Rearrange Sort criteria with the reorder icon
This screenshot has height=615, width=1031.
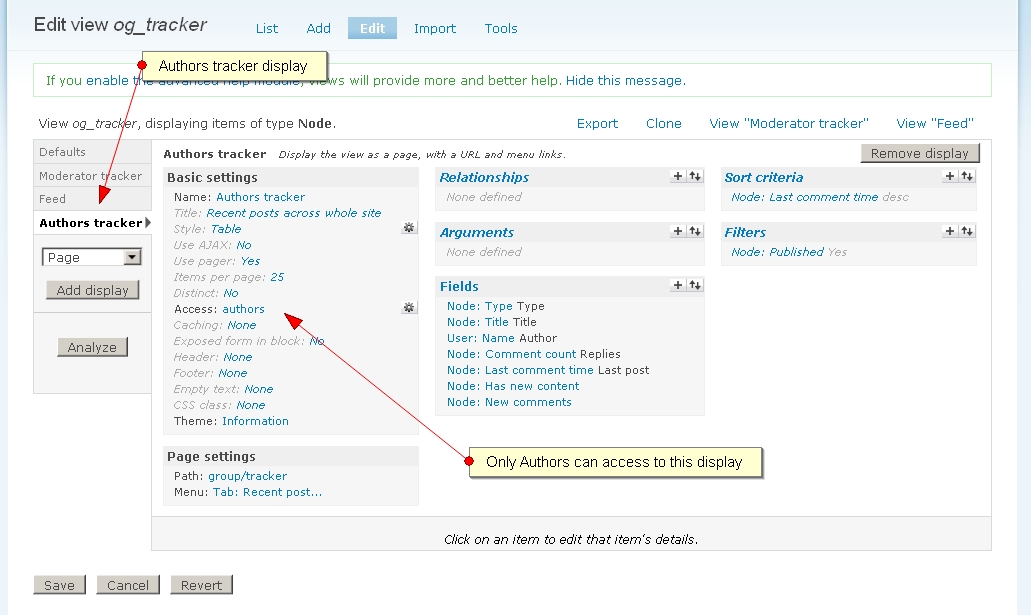point(967,176)
